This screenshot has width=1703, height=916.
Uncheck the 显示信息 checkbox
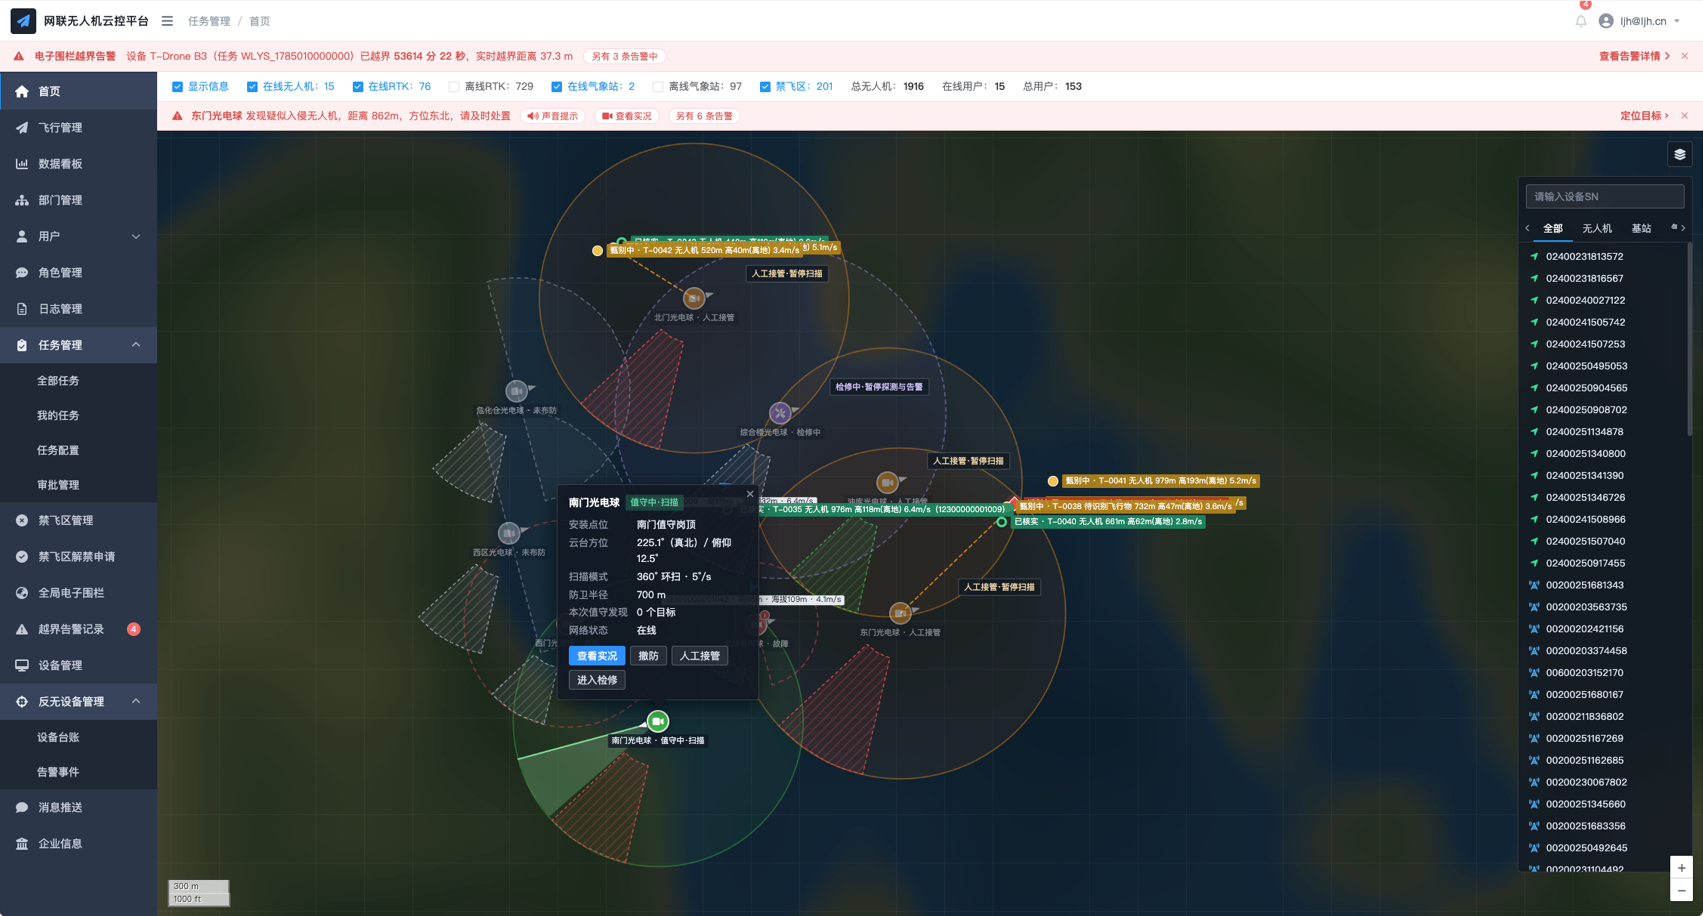tap(177, 87)
